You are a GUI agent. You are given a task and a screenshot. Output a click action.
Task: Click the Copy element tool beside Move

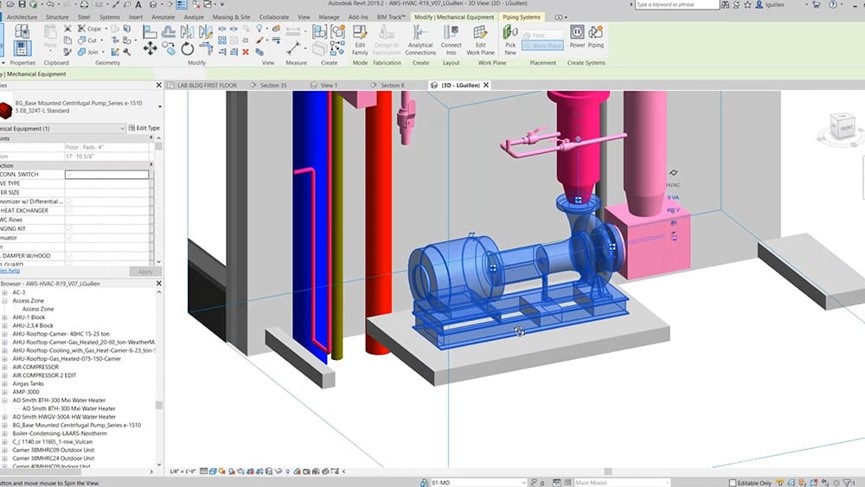[x=169, y=49]
